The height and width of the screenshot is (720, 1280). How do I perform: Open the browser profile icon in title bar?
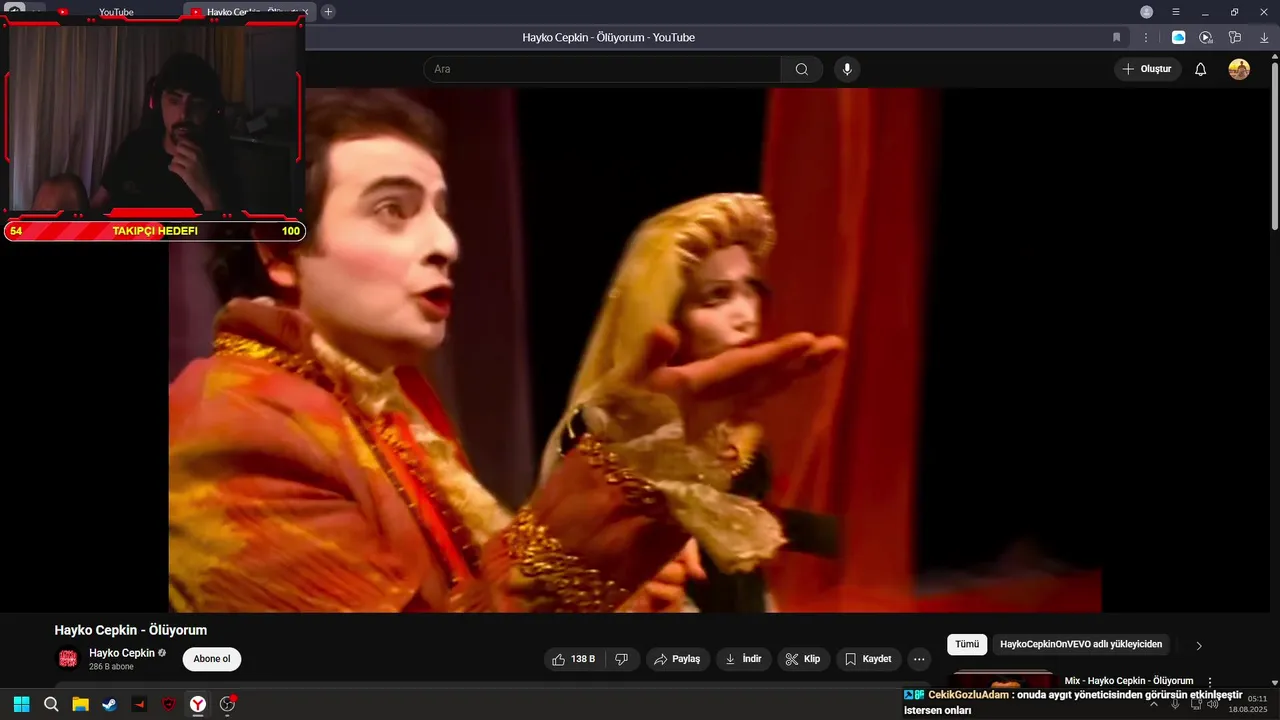(x=1147, y=12)
